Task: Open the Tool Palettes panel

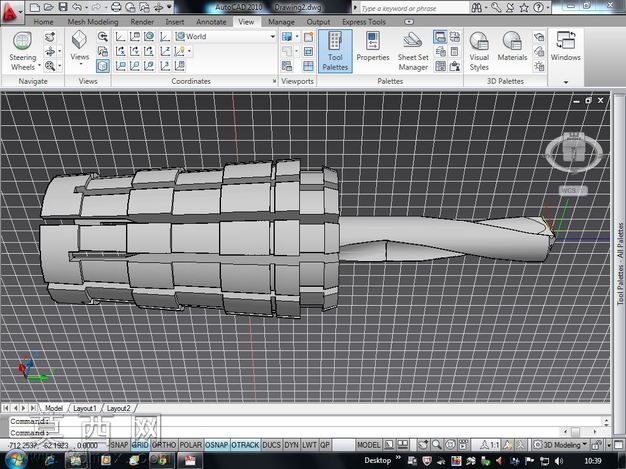Action: click(335, 51)
